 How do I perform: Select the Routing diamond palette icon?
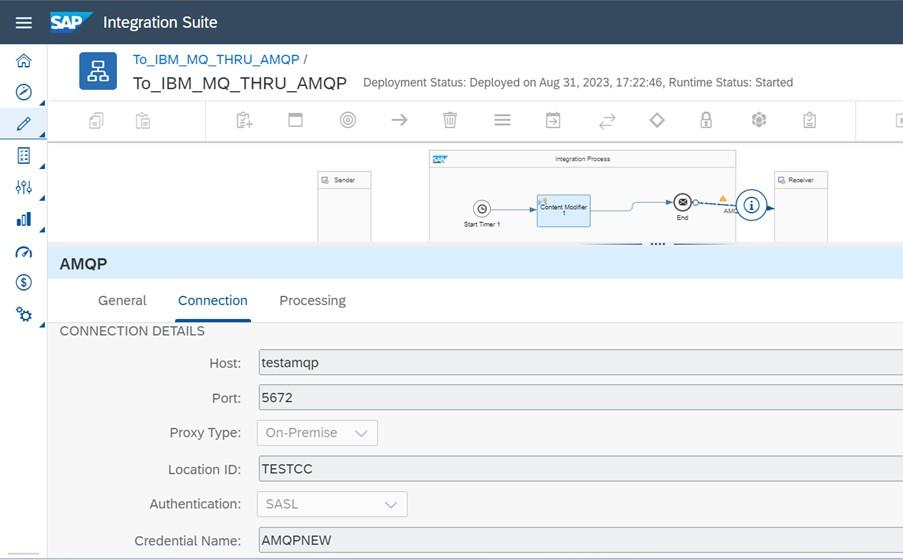coord(657,120)
